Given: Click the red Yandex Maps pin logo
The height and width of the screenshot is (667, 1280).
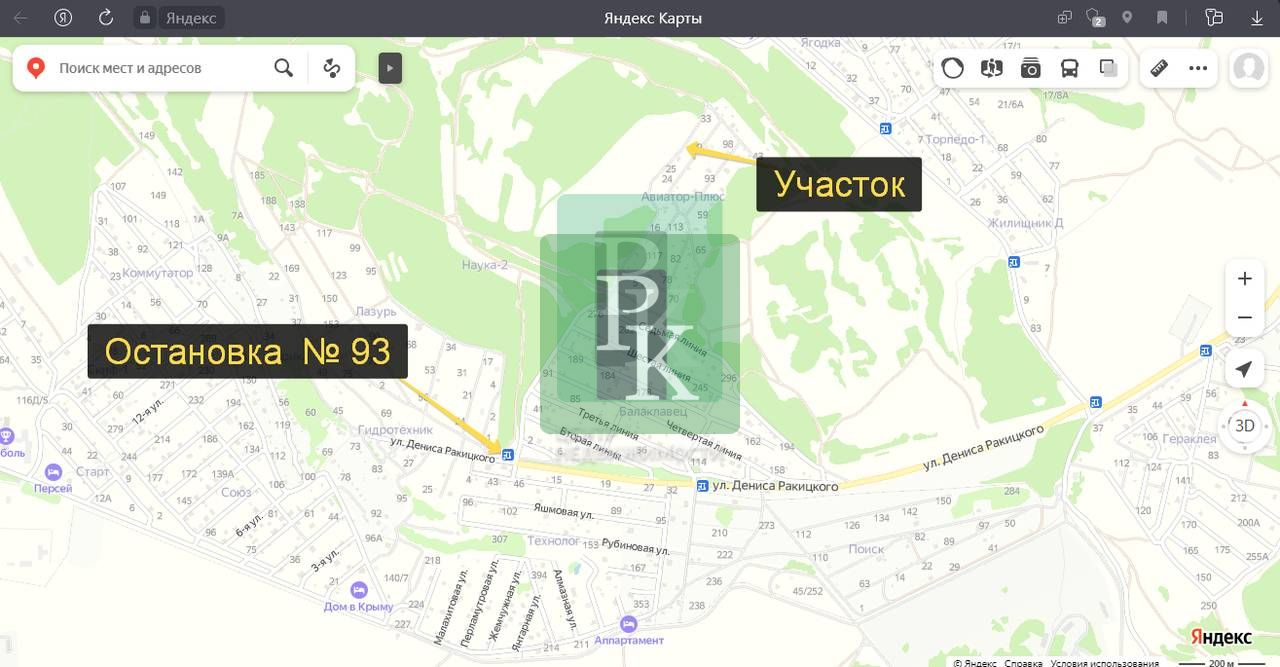Looking at the screenshot, I should point(36,68).
